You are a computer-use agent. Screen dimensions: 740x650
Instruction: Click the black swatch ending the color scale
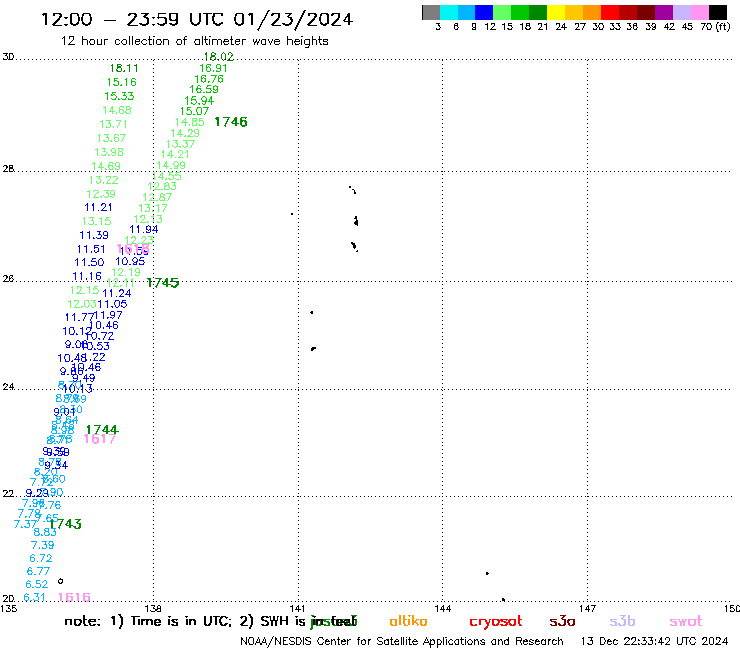718,12
